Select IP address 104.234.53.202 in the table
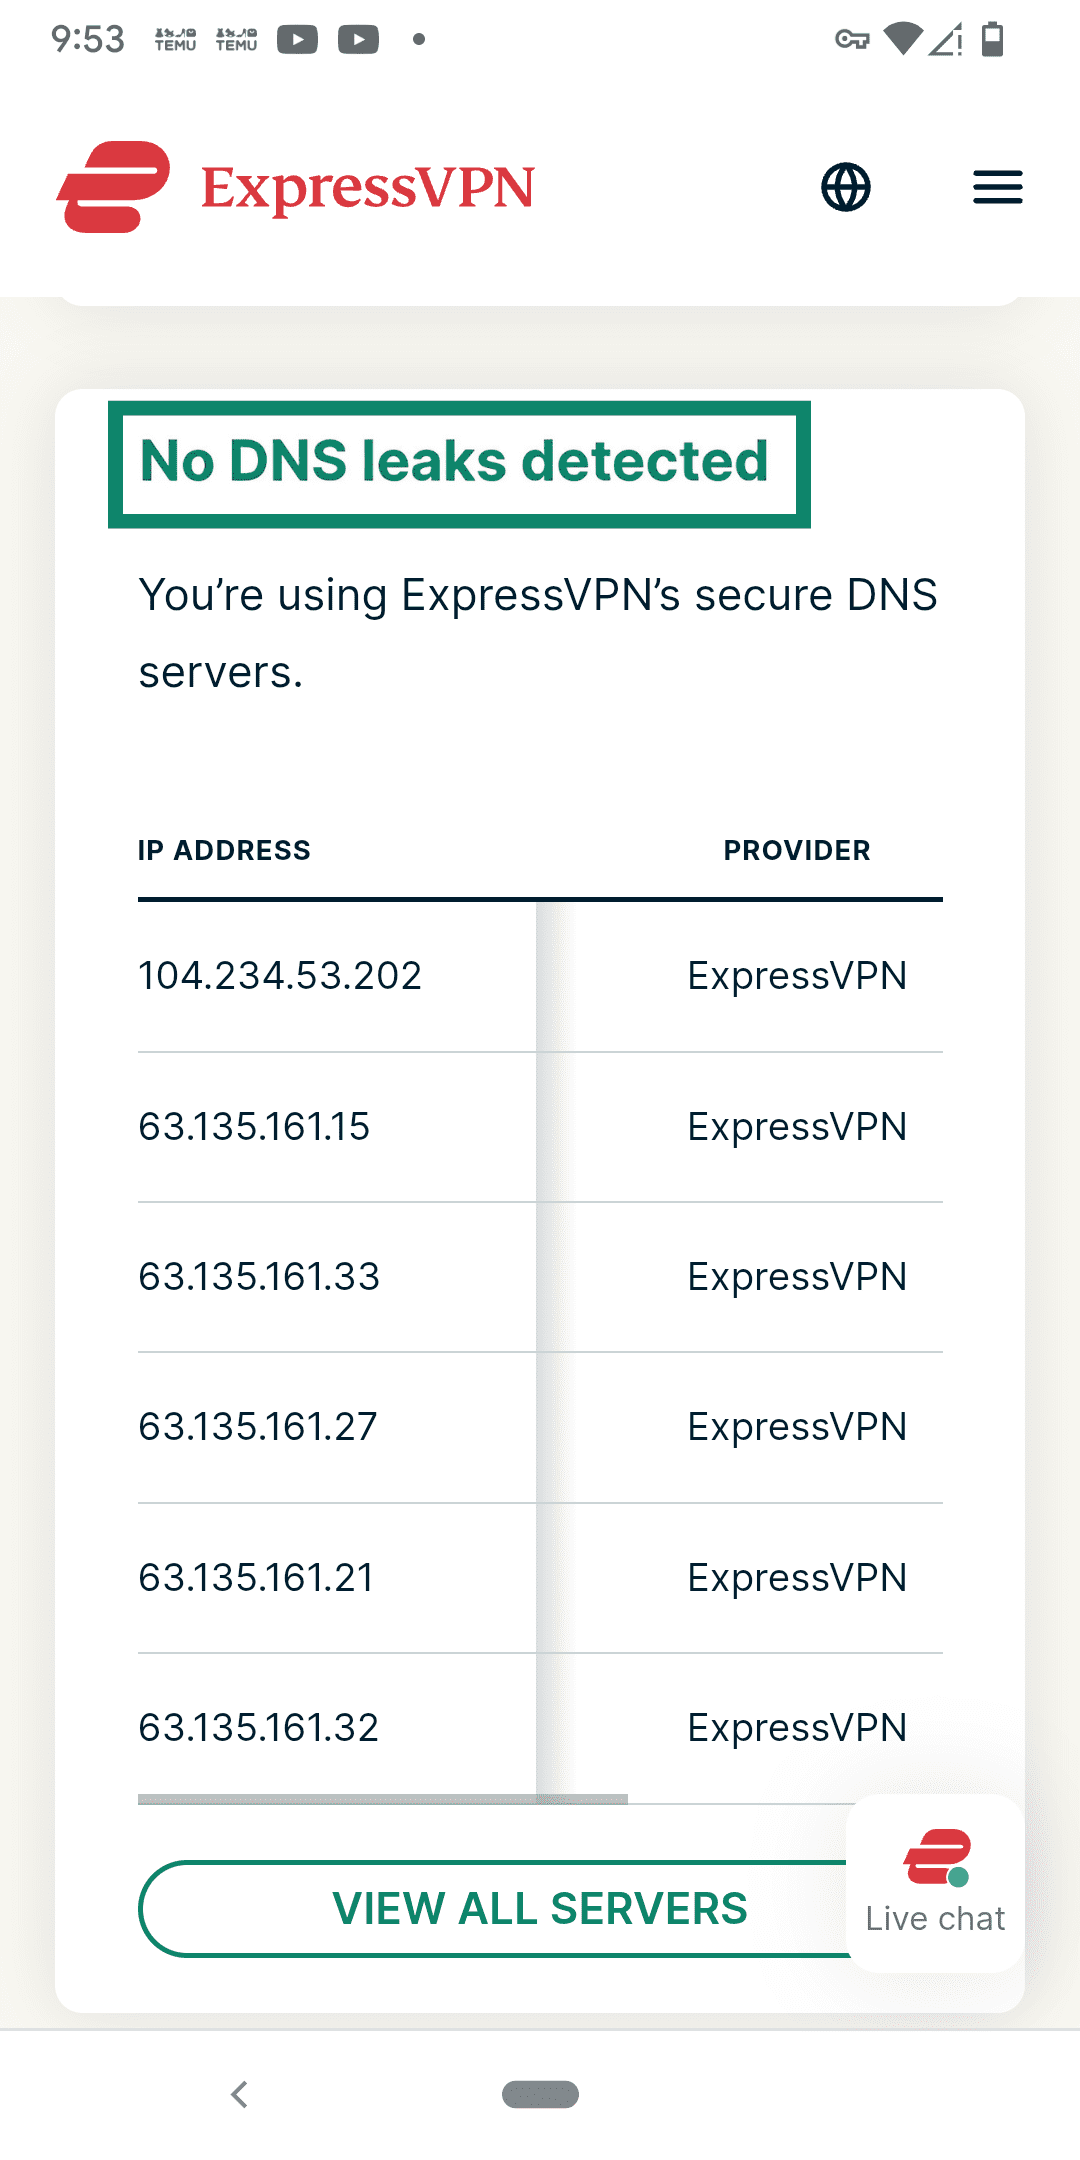This screenshot has width=1080, height=2160. click(280, 976)
